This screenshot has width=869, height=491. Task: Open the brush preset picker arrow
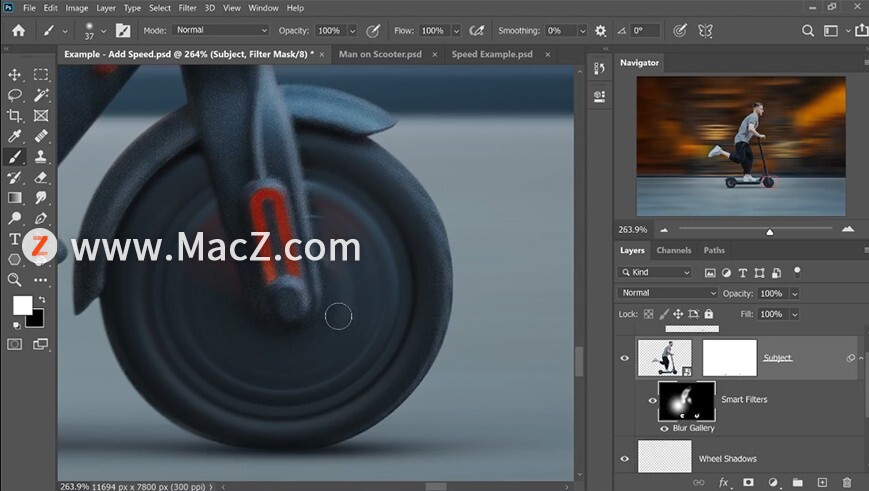tap(104, 31)
